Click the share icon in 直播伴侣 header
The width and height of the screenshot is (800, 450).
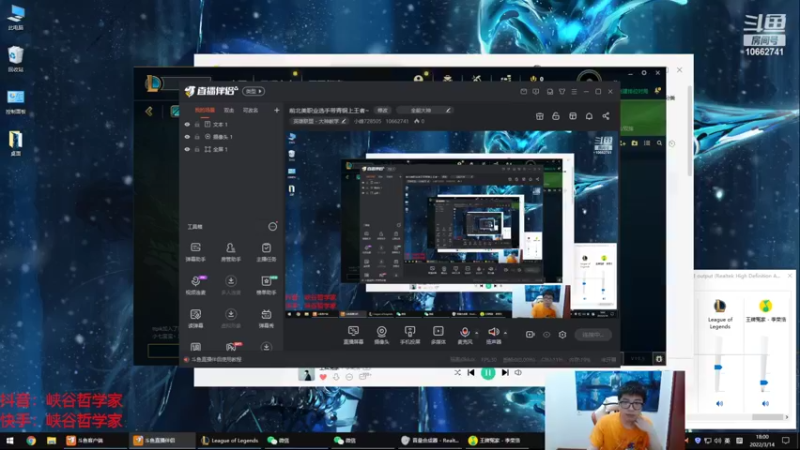click(x=606, y=116)
